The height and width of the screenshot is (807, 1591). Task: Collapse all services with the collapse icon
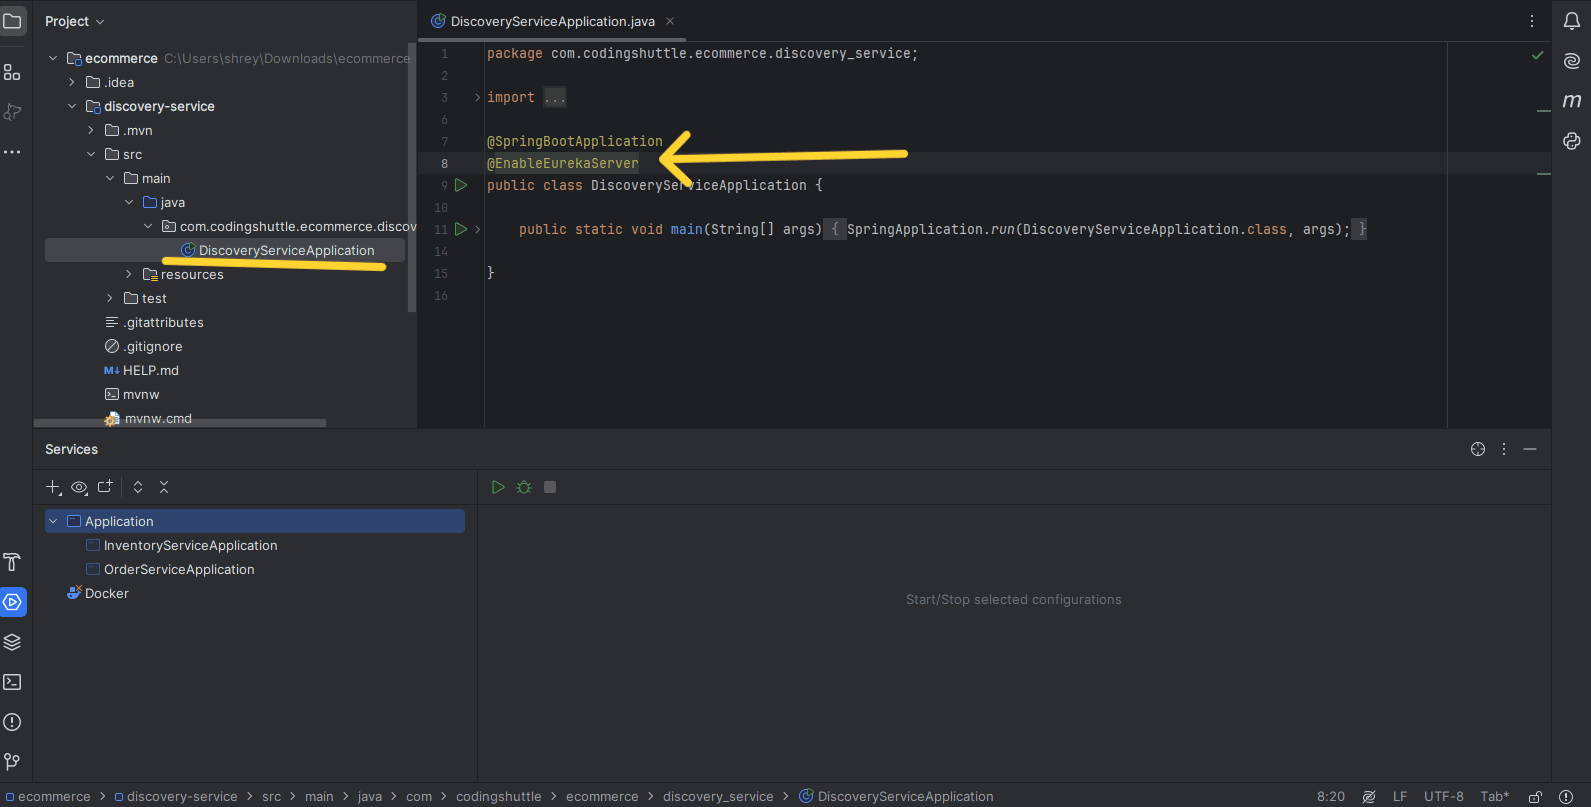[164, 487]
